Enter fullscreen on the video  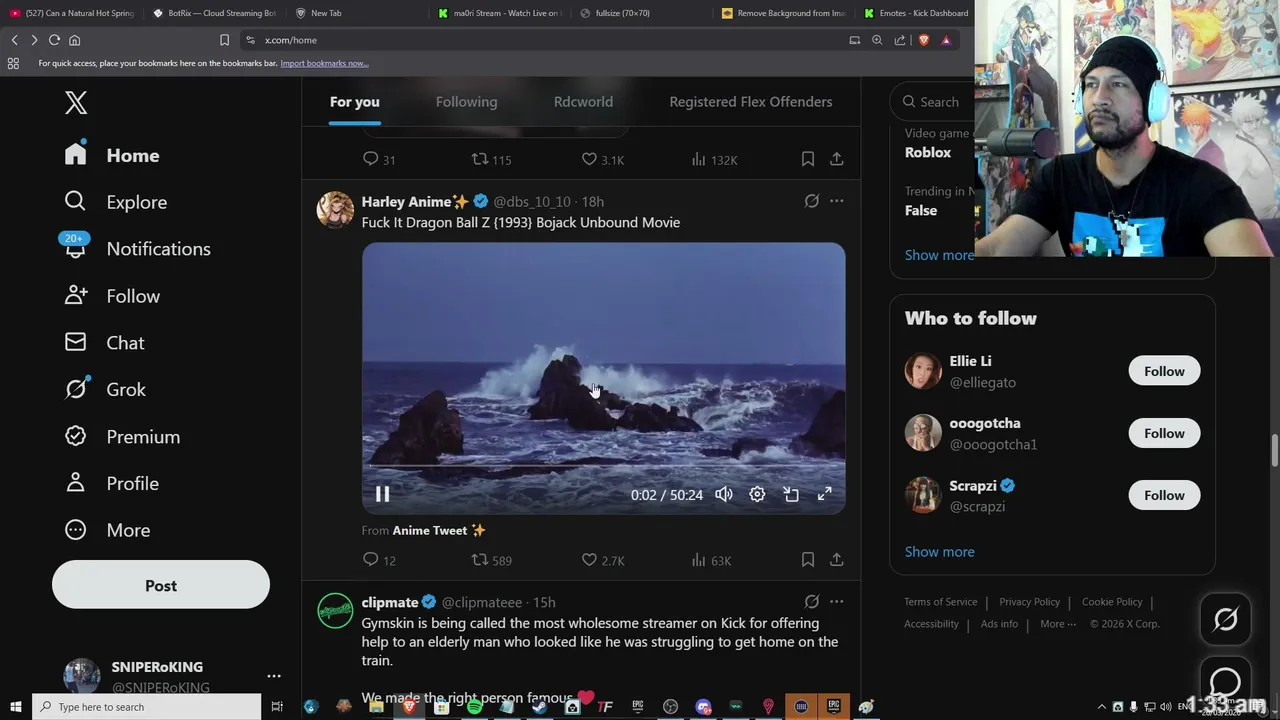pyautogui.click(x=825, y=494)
